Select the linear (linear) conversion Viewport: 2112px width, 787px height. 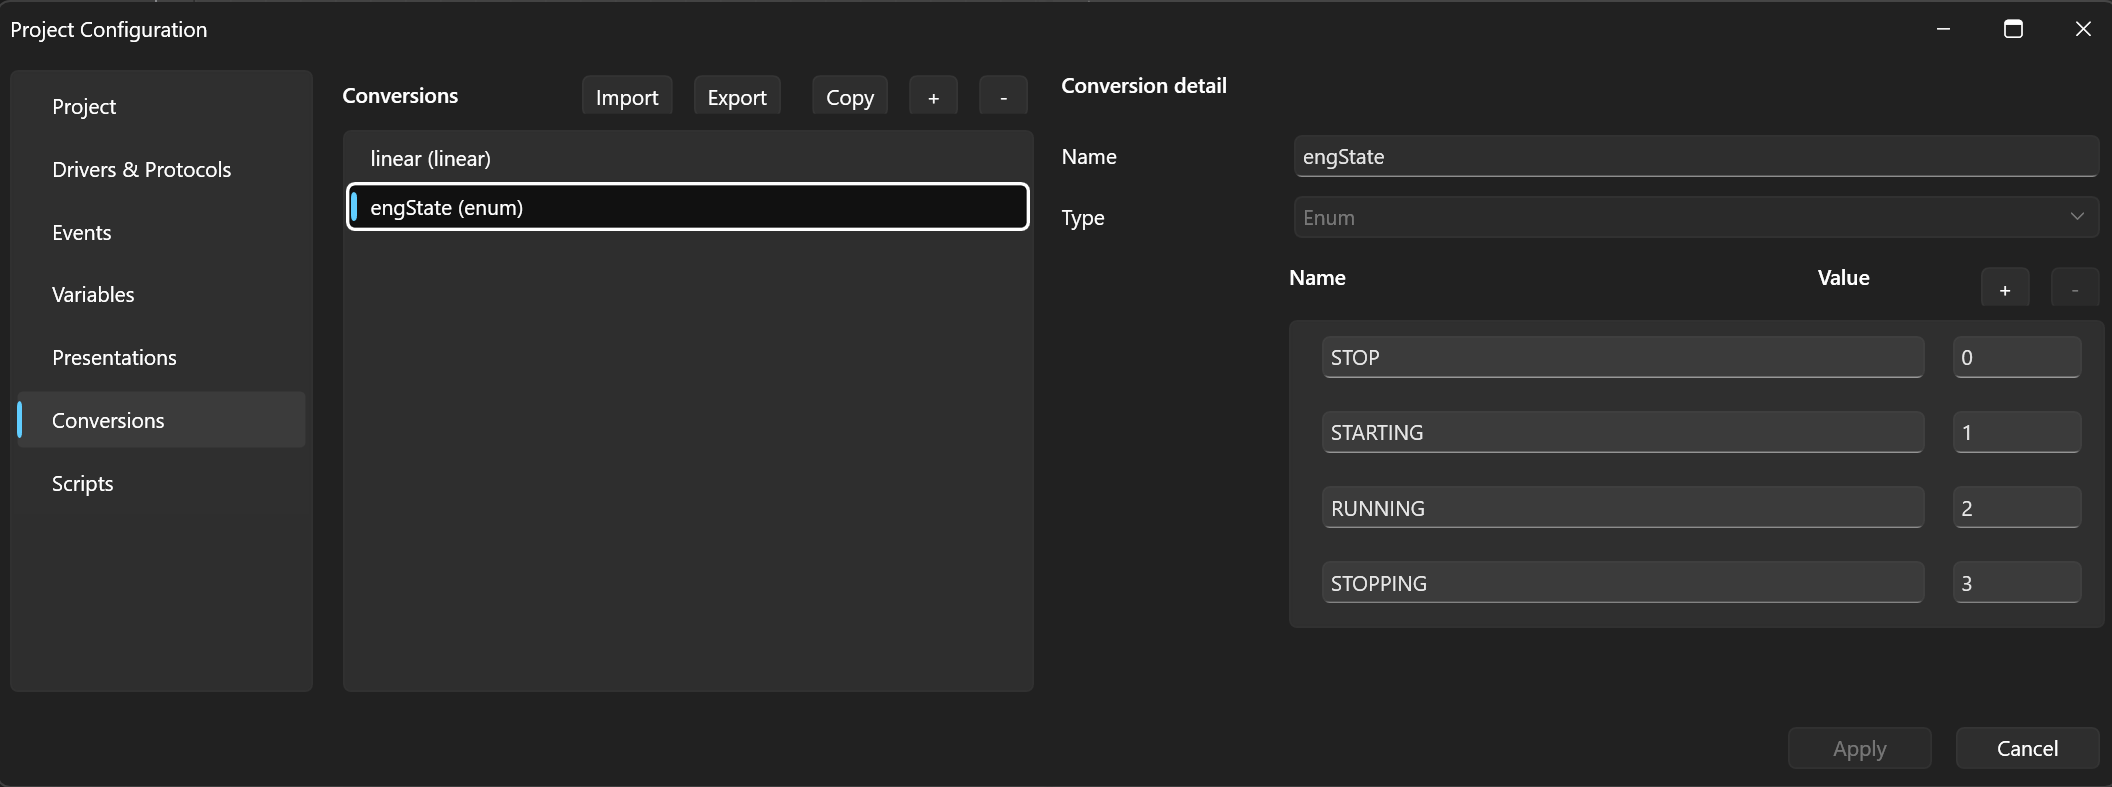click(688, 158)
